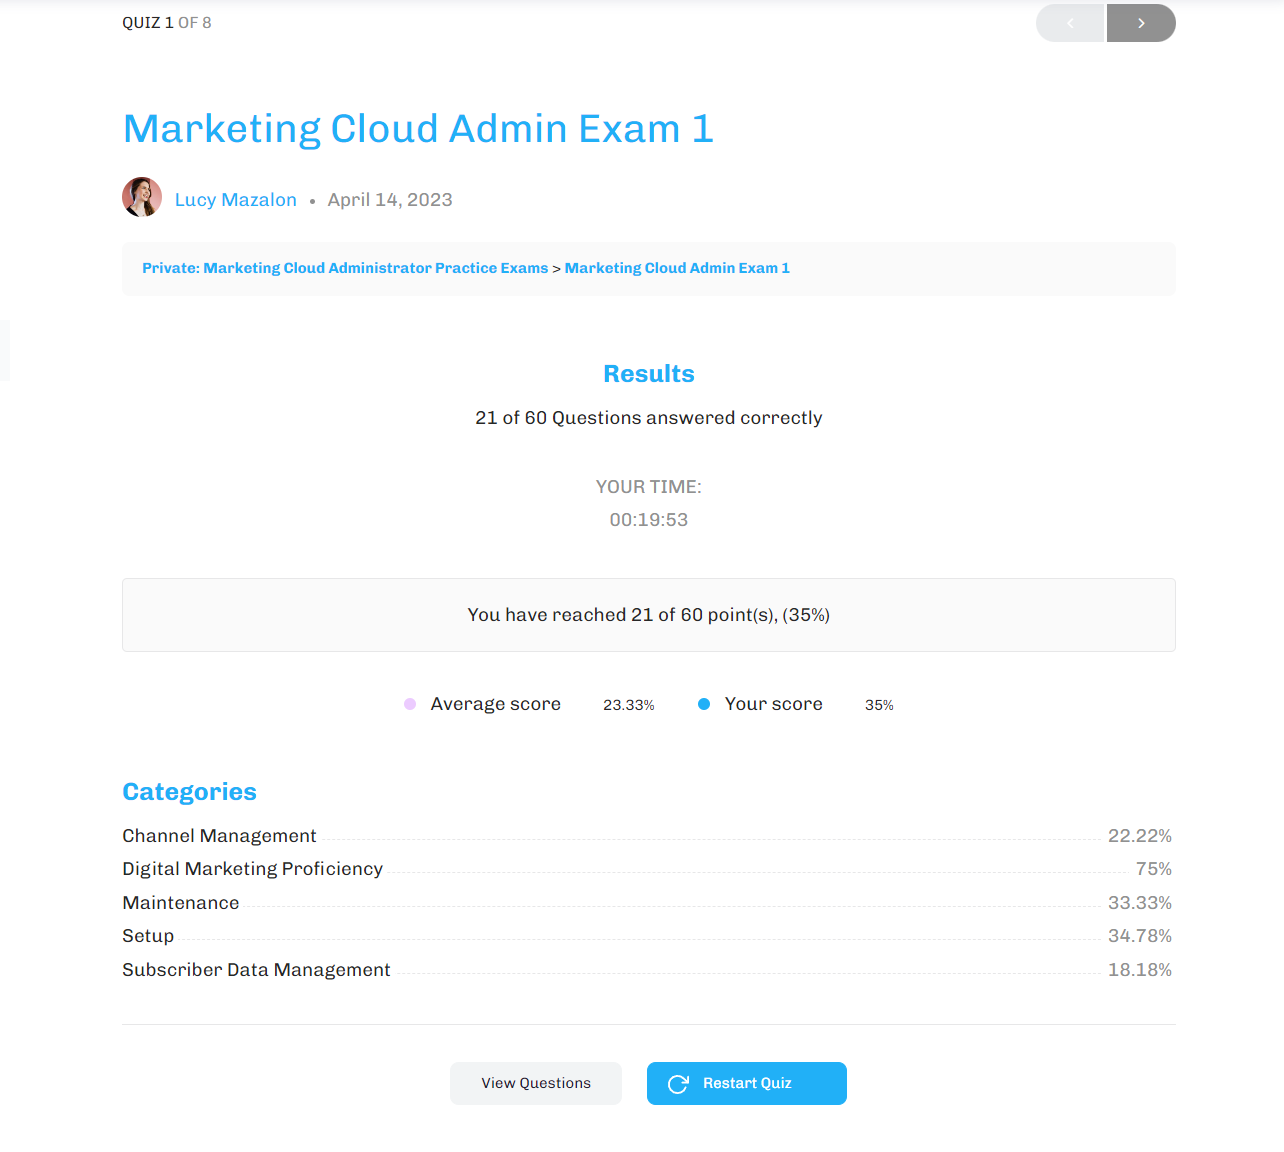The width and height of the screenshot is (1284, 1152).
Task: Click the purple Average score dot
Action: tap(410, 704)
